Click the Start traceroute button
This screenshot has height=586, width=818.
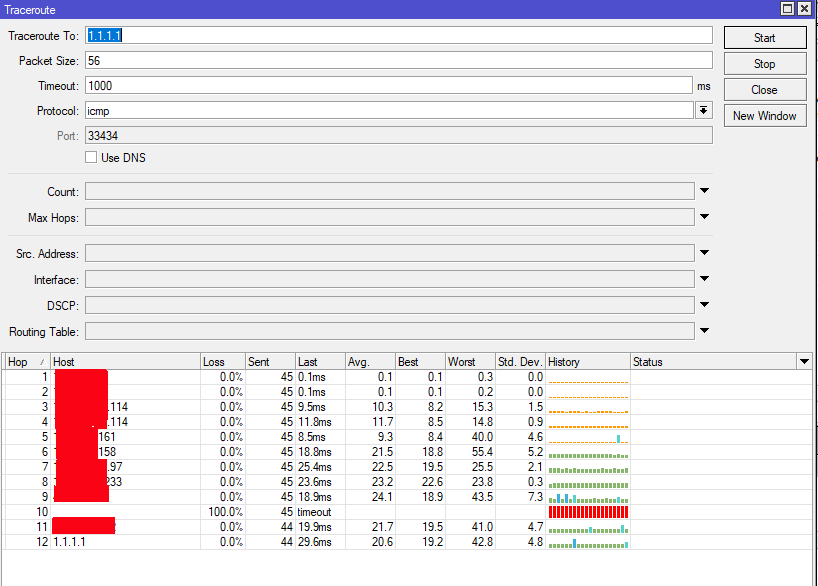click(x=765, y=38)
